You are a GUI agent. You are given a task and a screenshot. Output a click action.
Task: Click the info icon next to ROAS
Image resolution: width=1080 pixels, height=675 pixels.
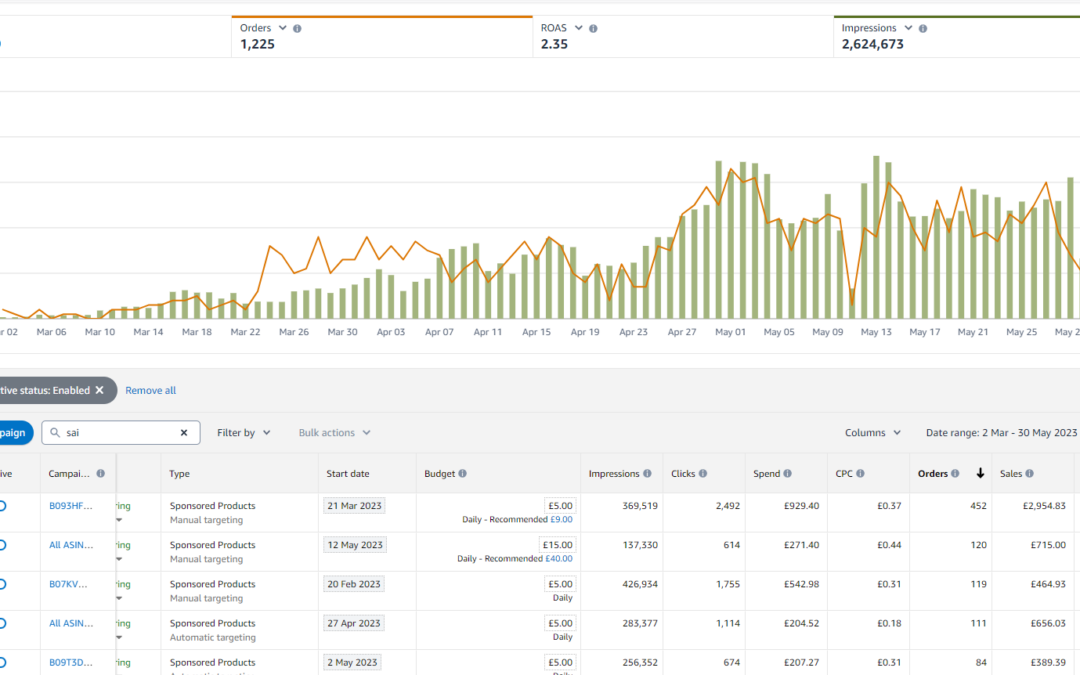pos(593,29)
